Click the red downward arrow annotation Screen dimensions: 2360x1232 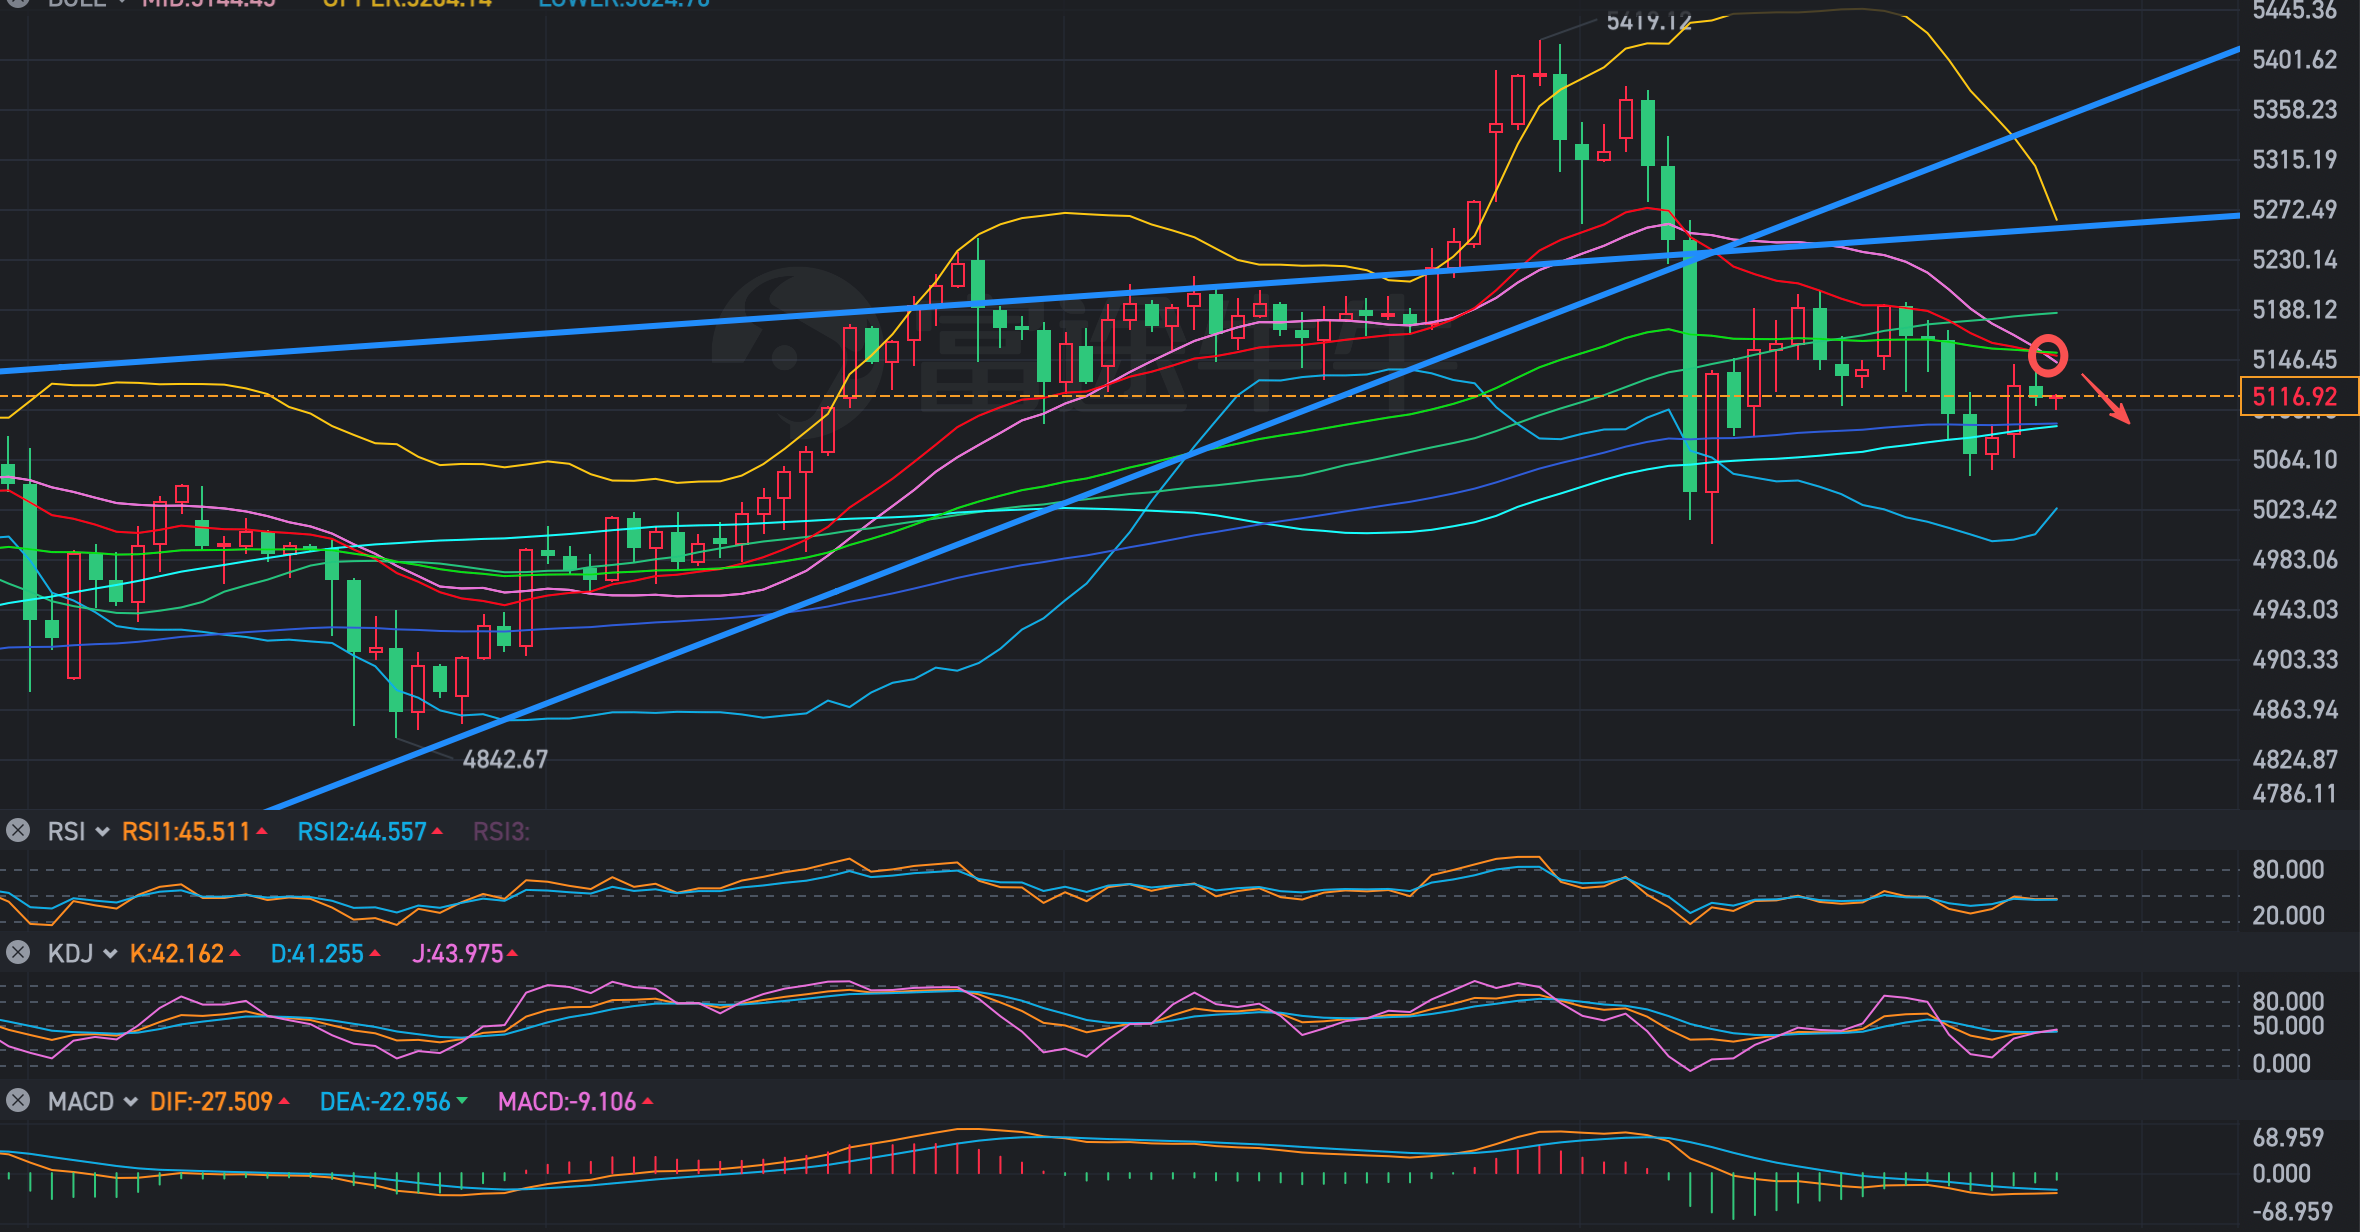coord(2106,399)
